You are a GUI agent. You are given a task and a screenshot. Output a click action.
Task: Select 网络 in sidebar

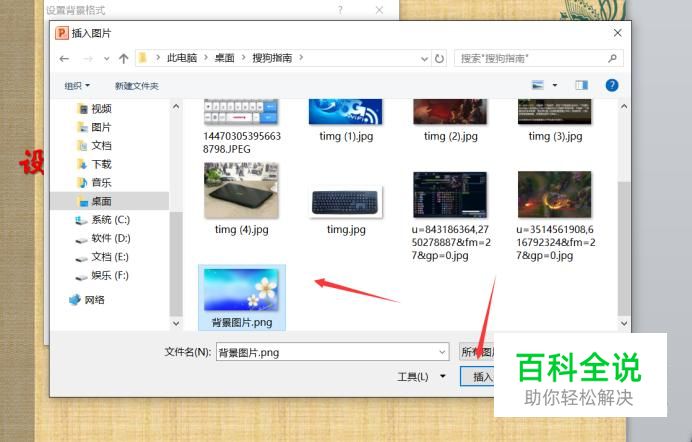pyautogui.click(x=87, y=300)
